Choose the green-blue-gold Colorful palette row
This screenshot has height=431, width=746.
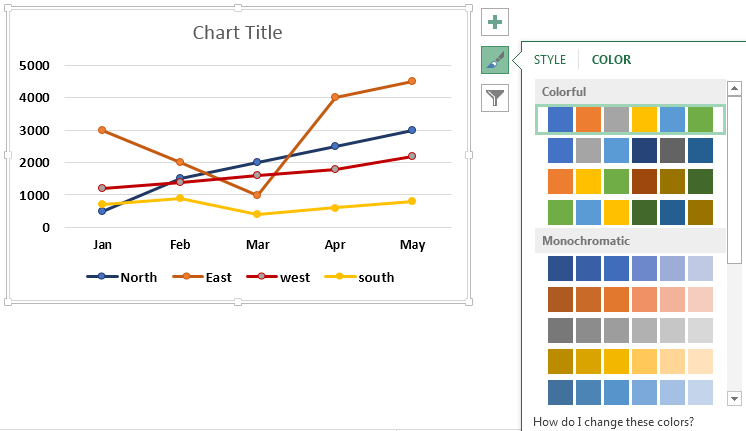coord(630,212)
